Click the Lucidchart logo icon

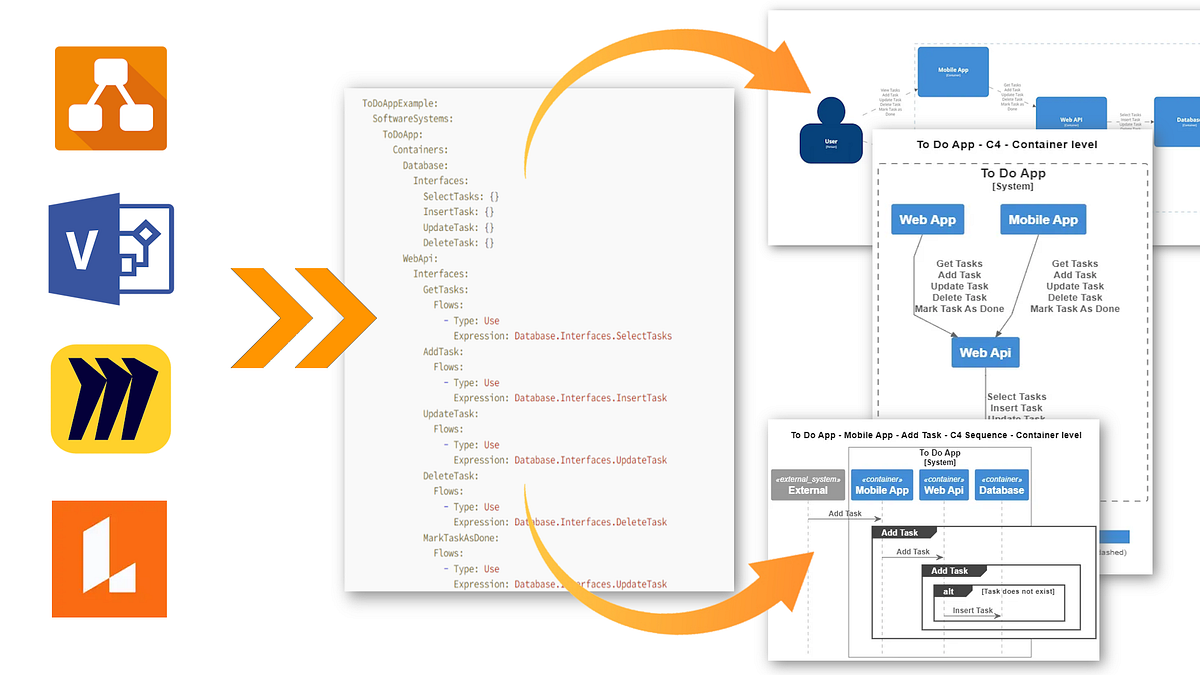[110, 558]
